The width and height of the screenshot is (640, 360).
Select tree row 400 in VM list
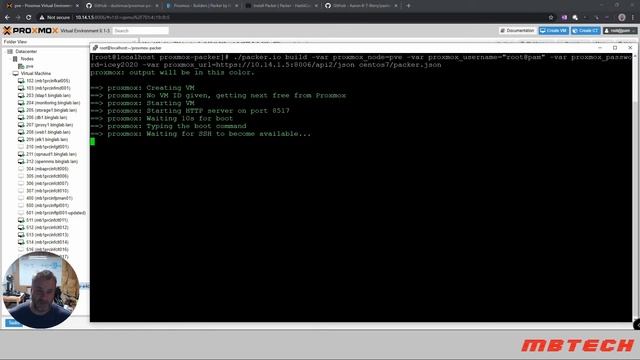(x=45, y=198)
